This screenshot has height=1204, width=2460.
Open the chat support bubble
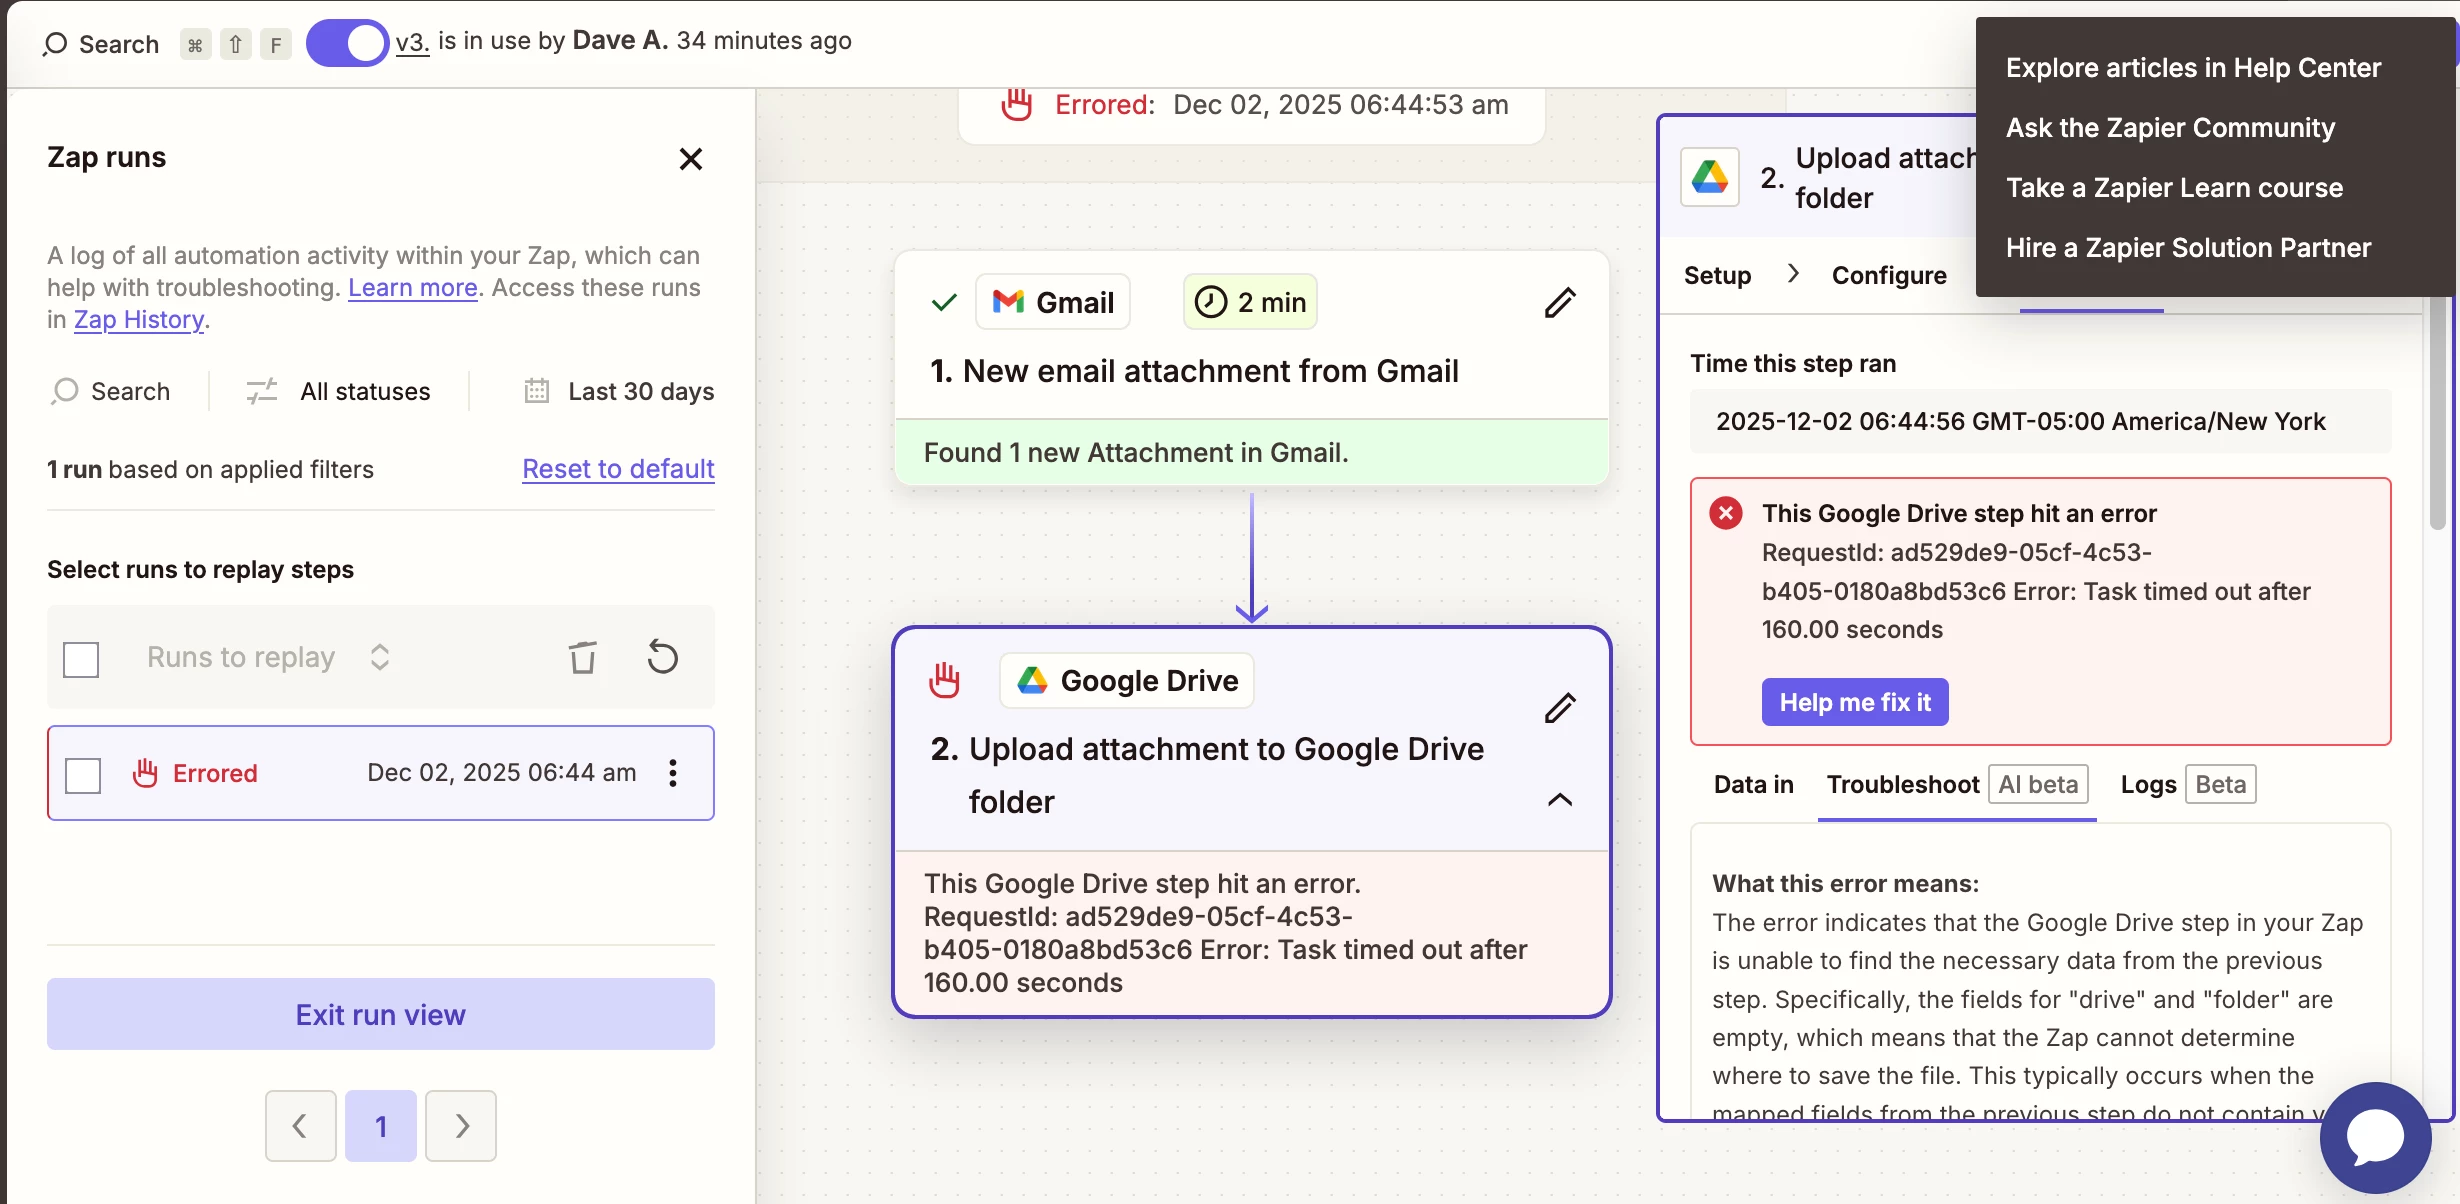coord(2375,1137)
